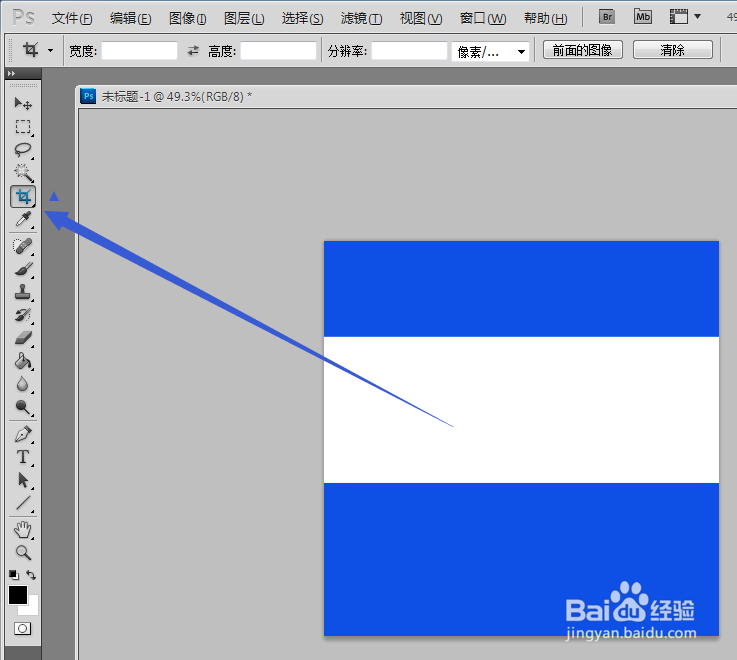Select the Blur tool
The height and width of the screenshot is (660, 737).
[23, 384]
